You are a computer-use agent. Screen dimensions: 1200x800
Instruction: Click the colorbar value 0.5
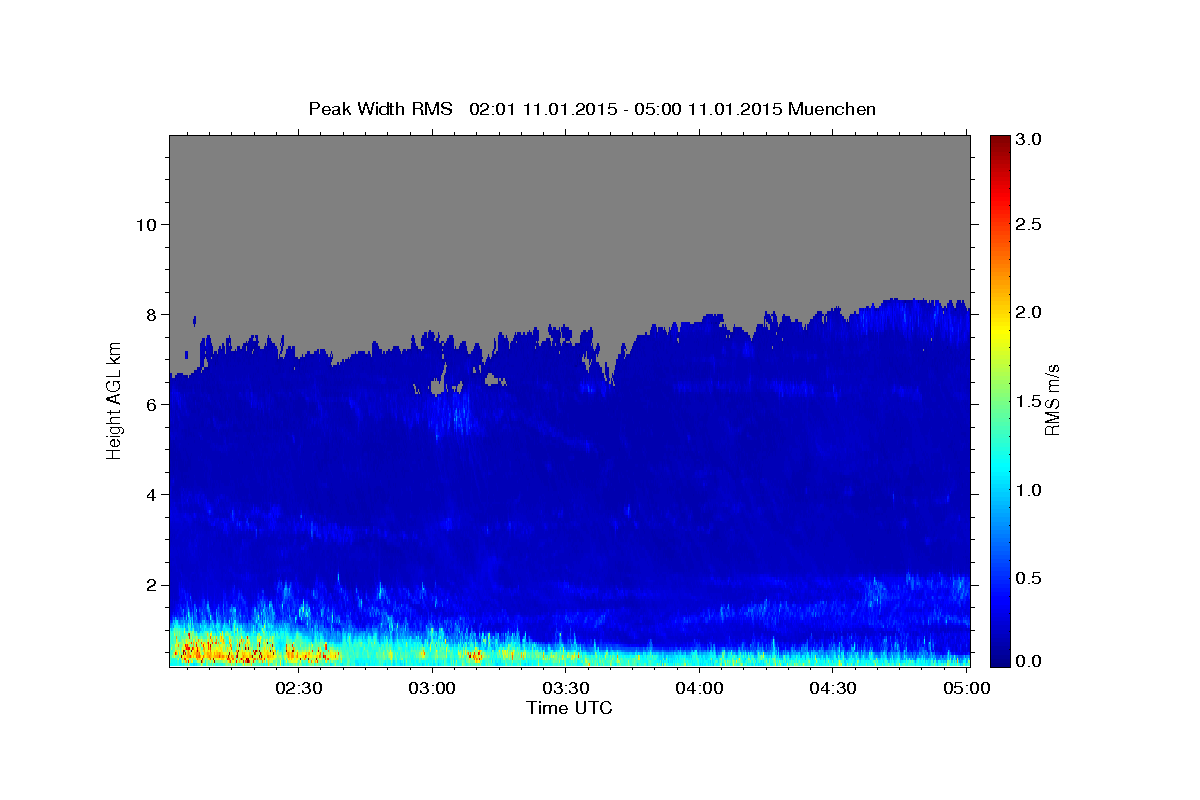(1029, 578)
